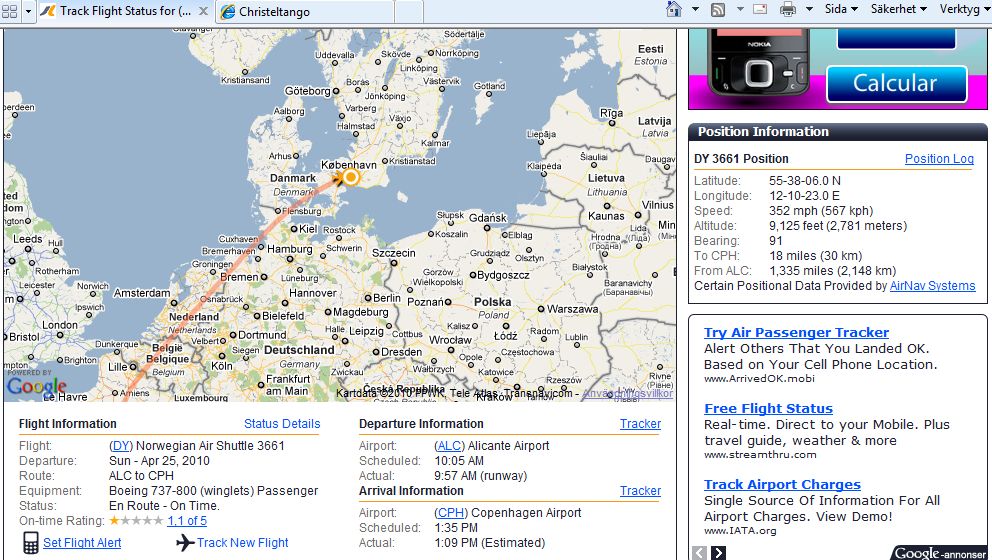
Task: Open the ALC airport code link
Action: pyautogui.click(x=449, y=446)
